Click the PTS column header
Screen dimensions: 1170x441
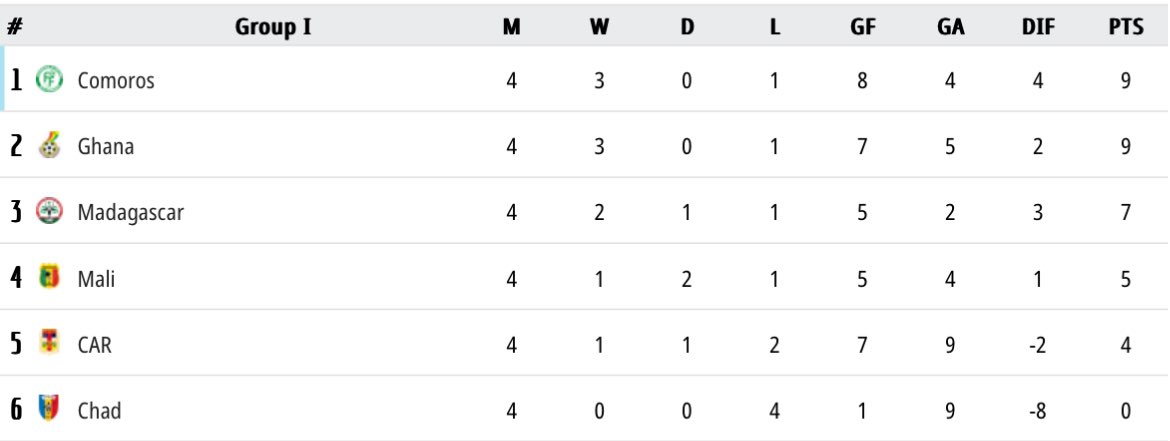click(x=1126, y=28)
